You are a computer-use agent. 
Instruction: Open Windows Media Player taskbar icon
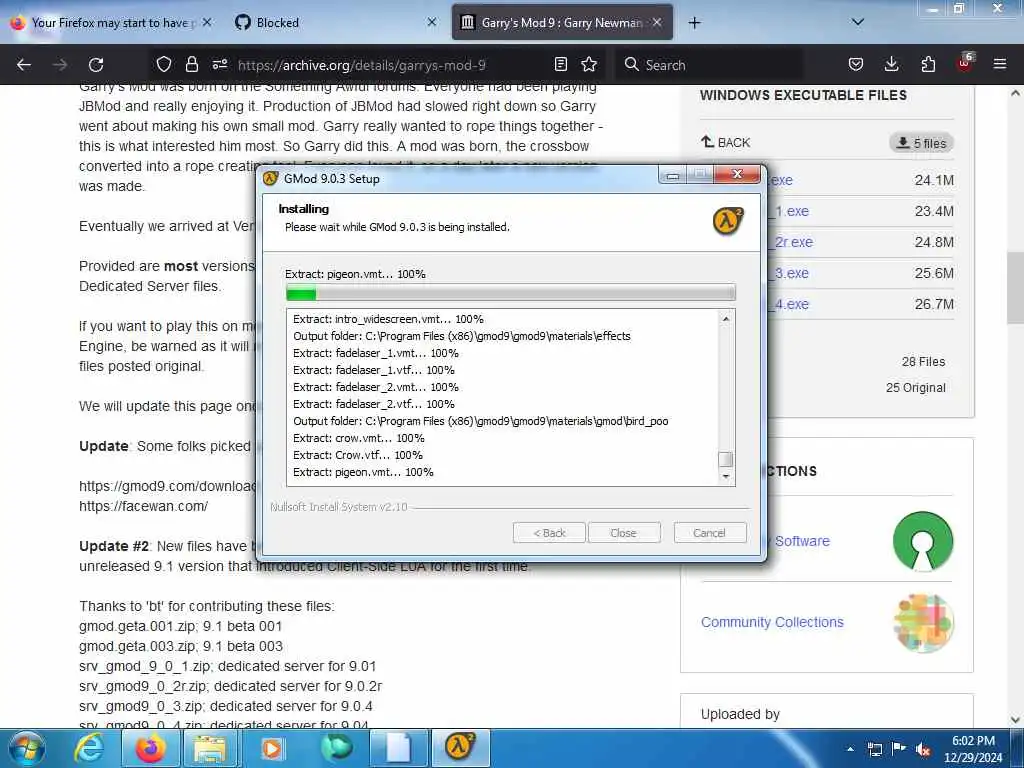click(x=272, y=748)
